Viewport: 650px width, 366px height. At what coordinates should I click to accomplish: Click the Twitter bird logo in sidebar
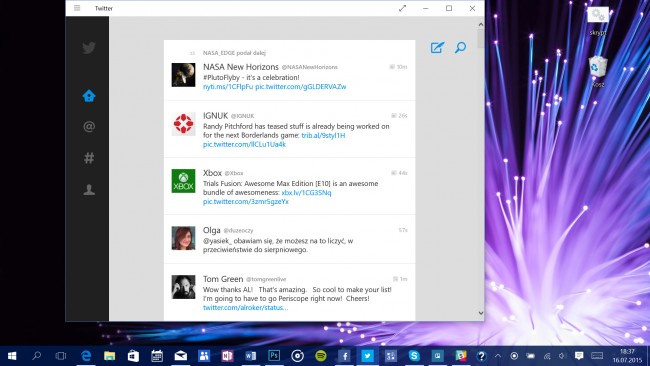pos(89,48)
